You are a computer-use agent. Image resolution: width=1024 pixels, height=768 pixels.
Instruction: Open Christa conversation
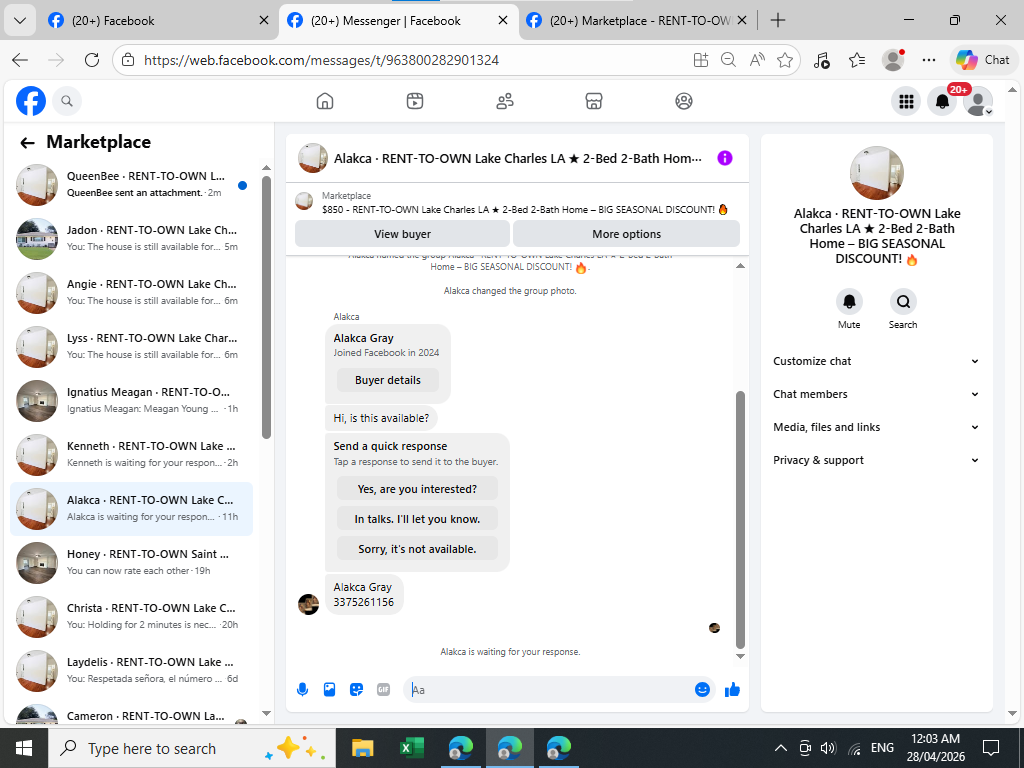131,617
